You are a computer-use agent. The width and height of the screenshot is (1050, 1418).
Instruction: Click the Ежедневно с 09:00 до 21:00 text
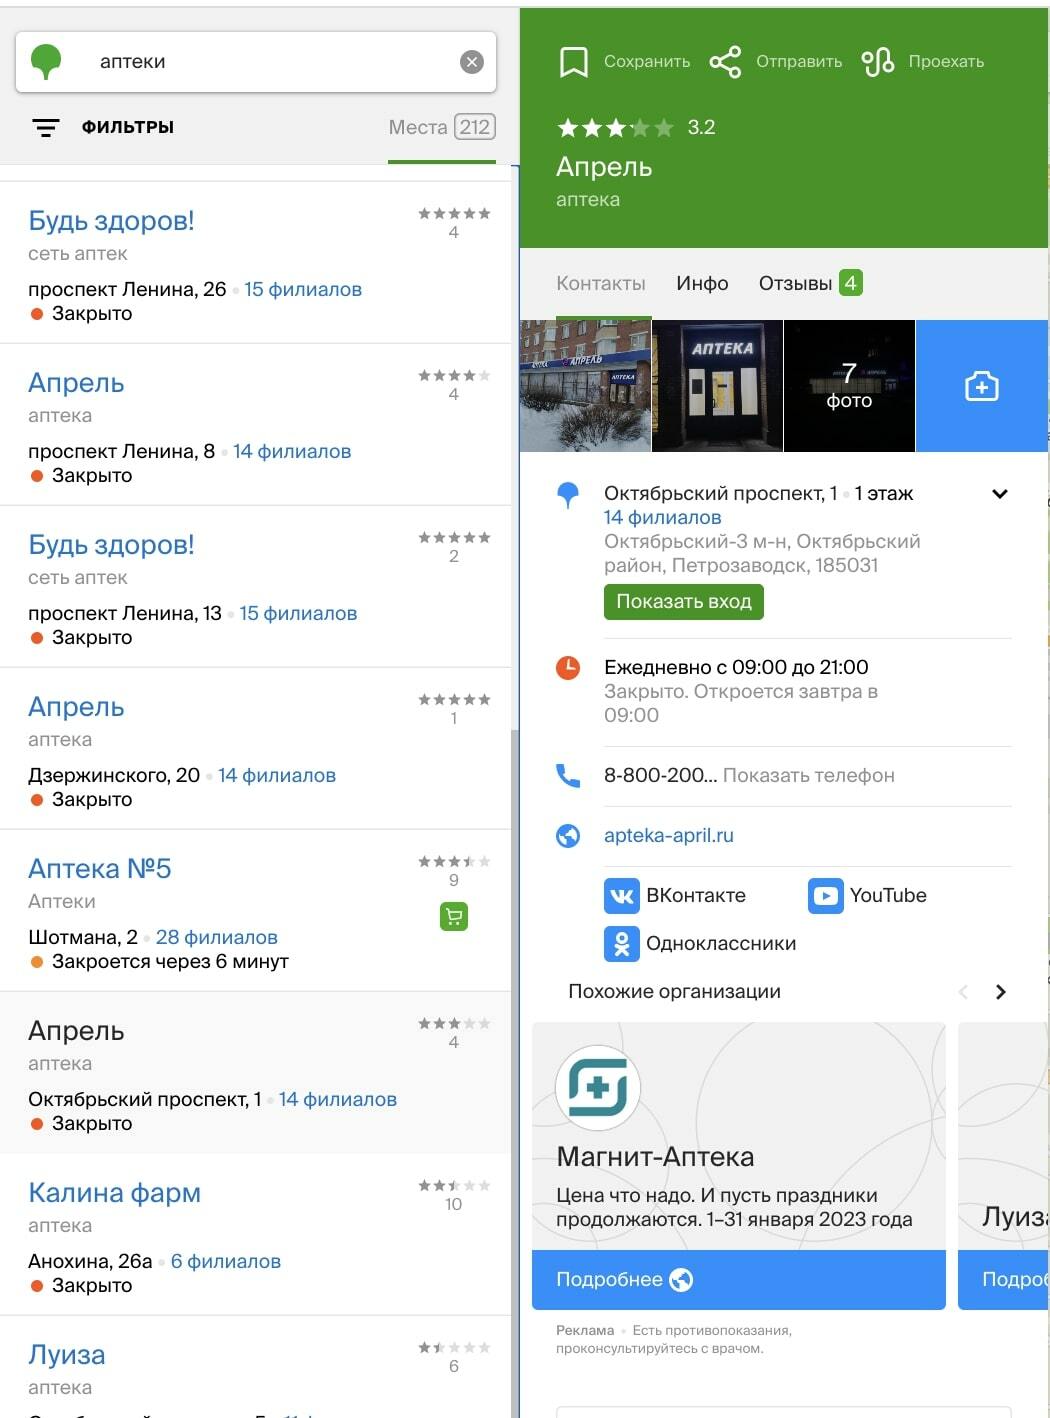click(736, 667)
